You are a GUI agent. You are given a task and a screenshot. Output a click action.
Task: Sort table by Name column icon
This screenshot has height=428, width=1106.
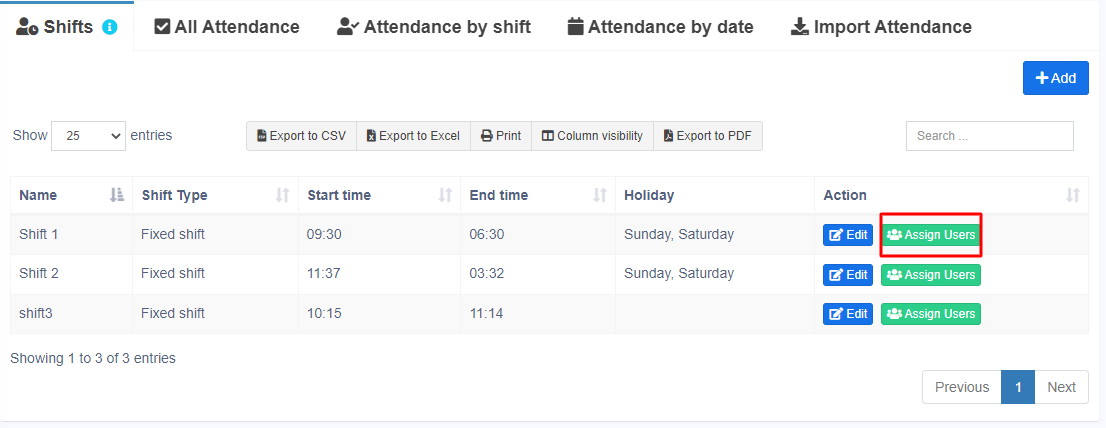(116, 195)
